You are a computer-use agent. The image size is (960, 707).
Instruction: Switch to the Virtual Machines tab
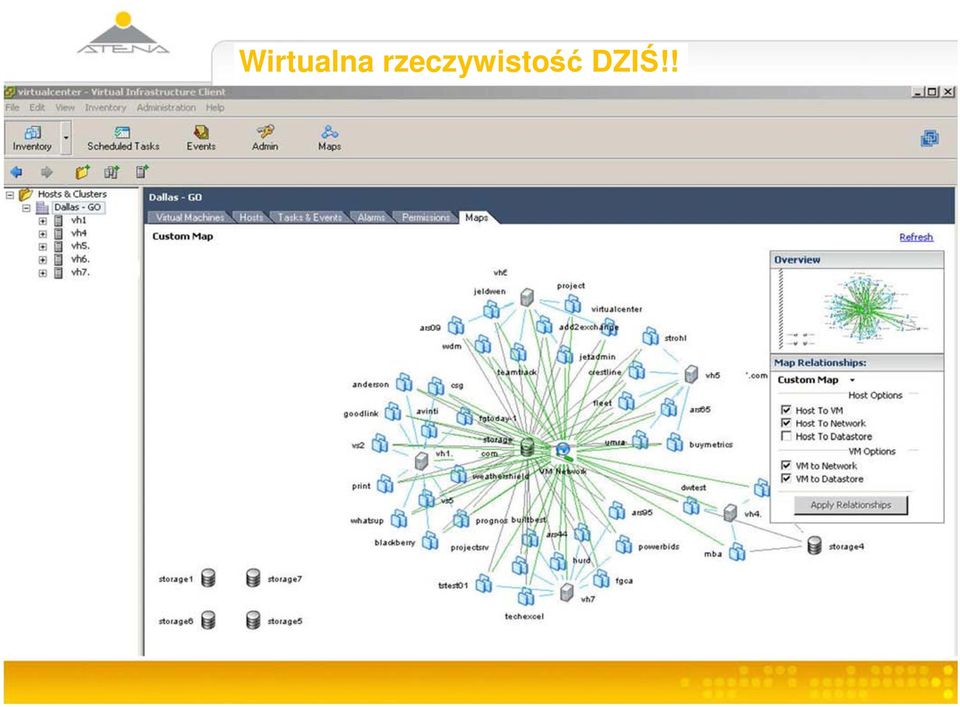(x=190, y=217)
